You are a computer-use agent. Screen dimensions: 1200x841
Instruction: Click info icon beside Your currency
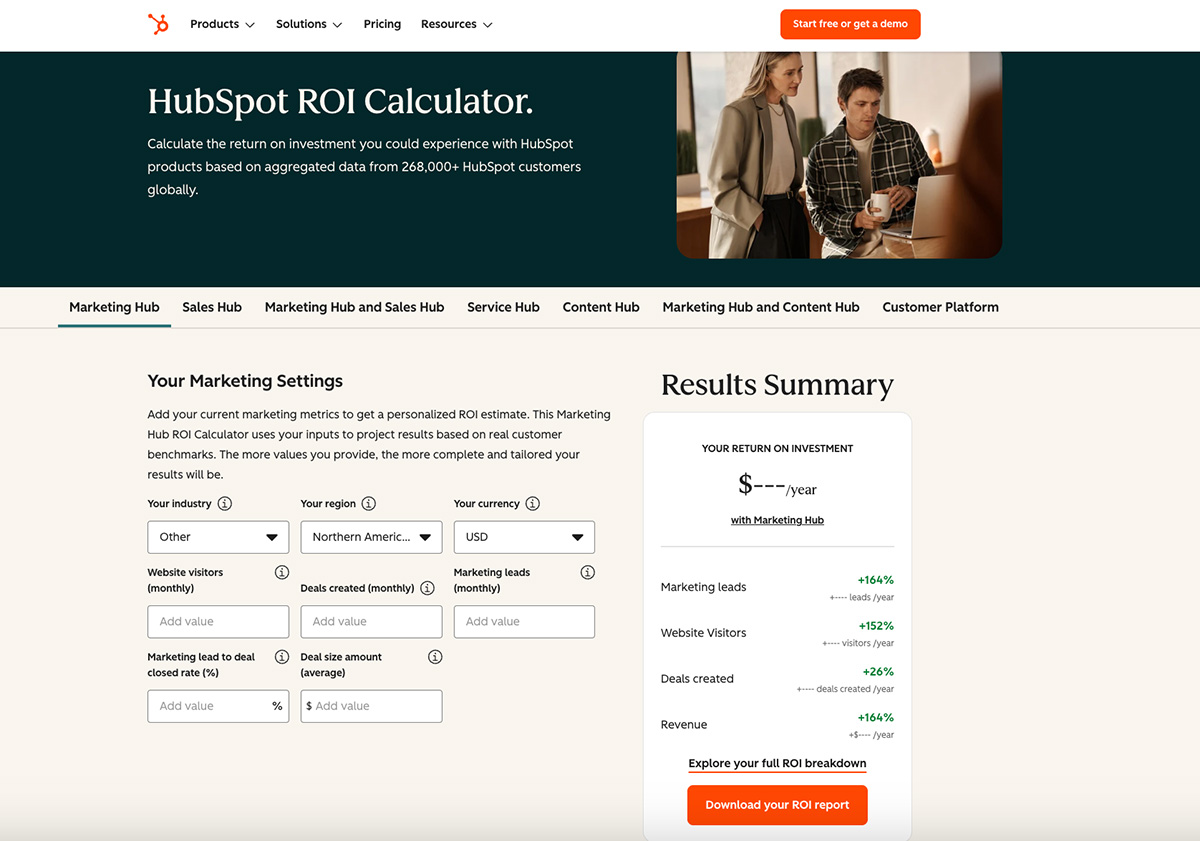click(533, 504)
